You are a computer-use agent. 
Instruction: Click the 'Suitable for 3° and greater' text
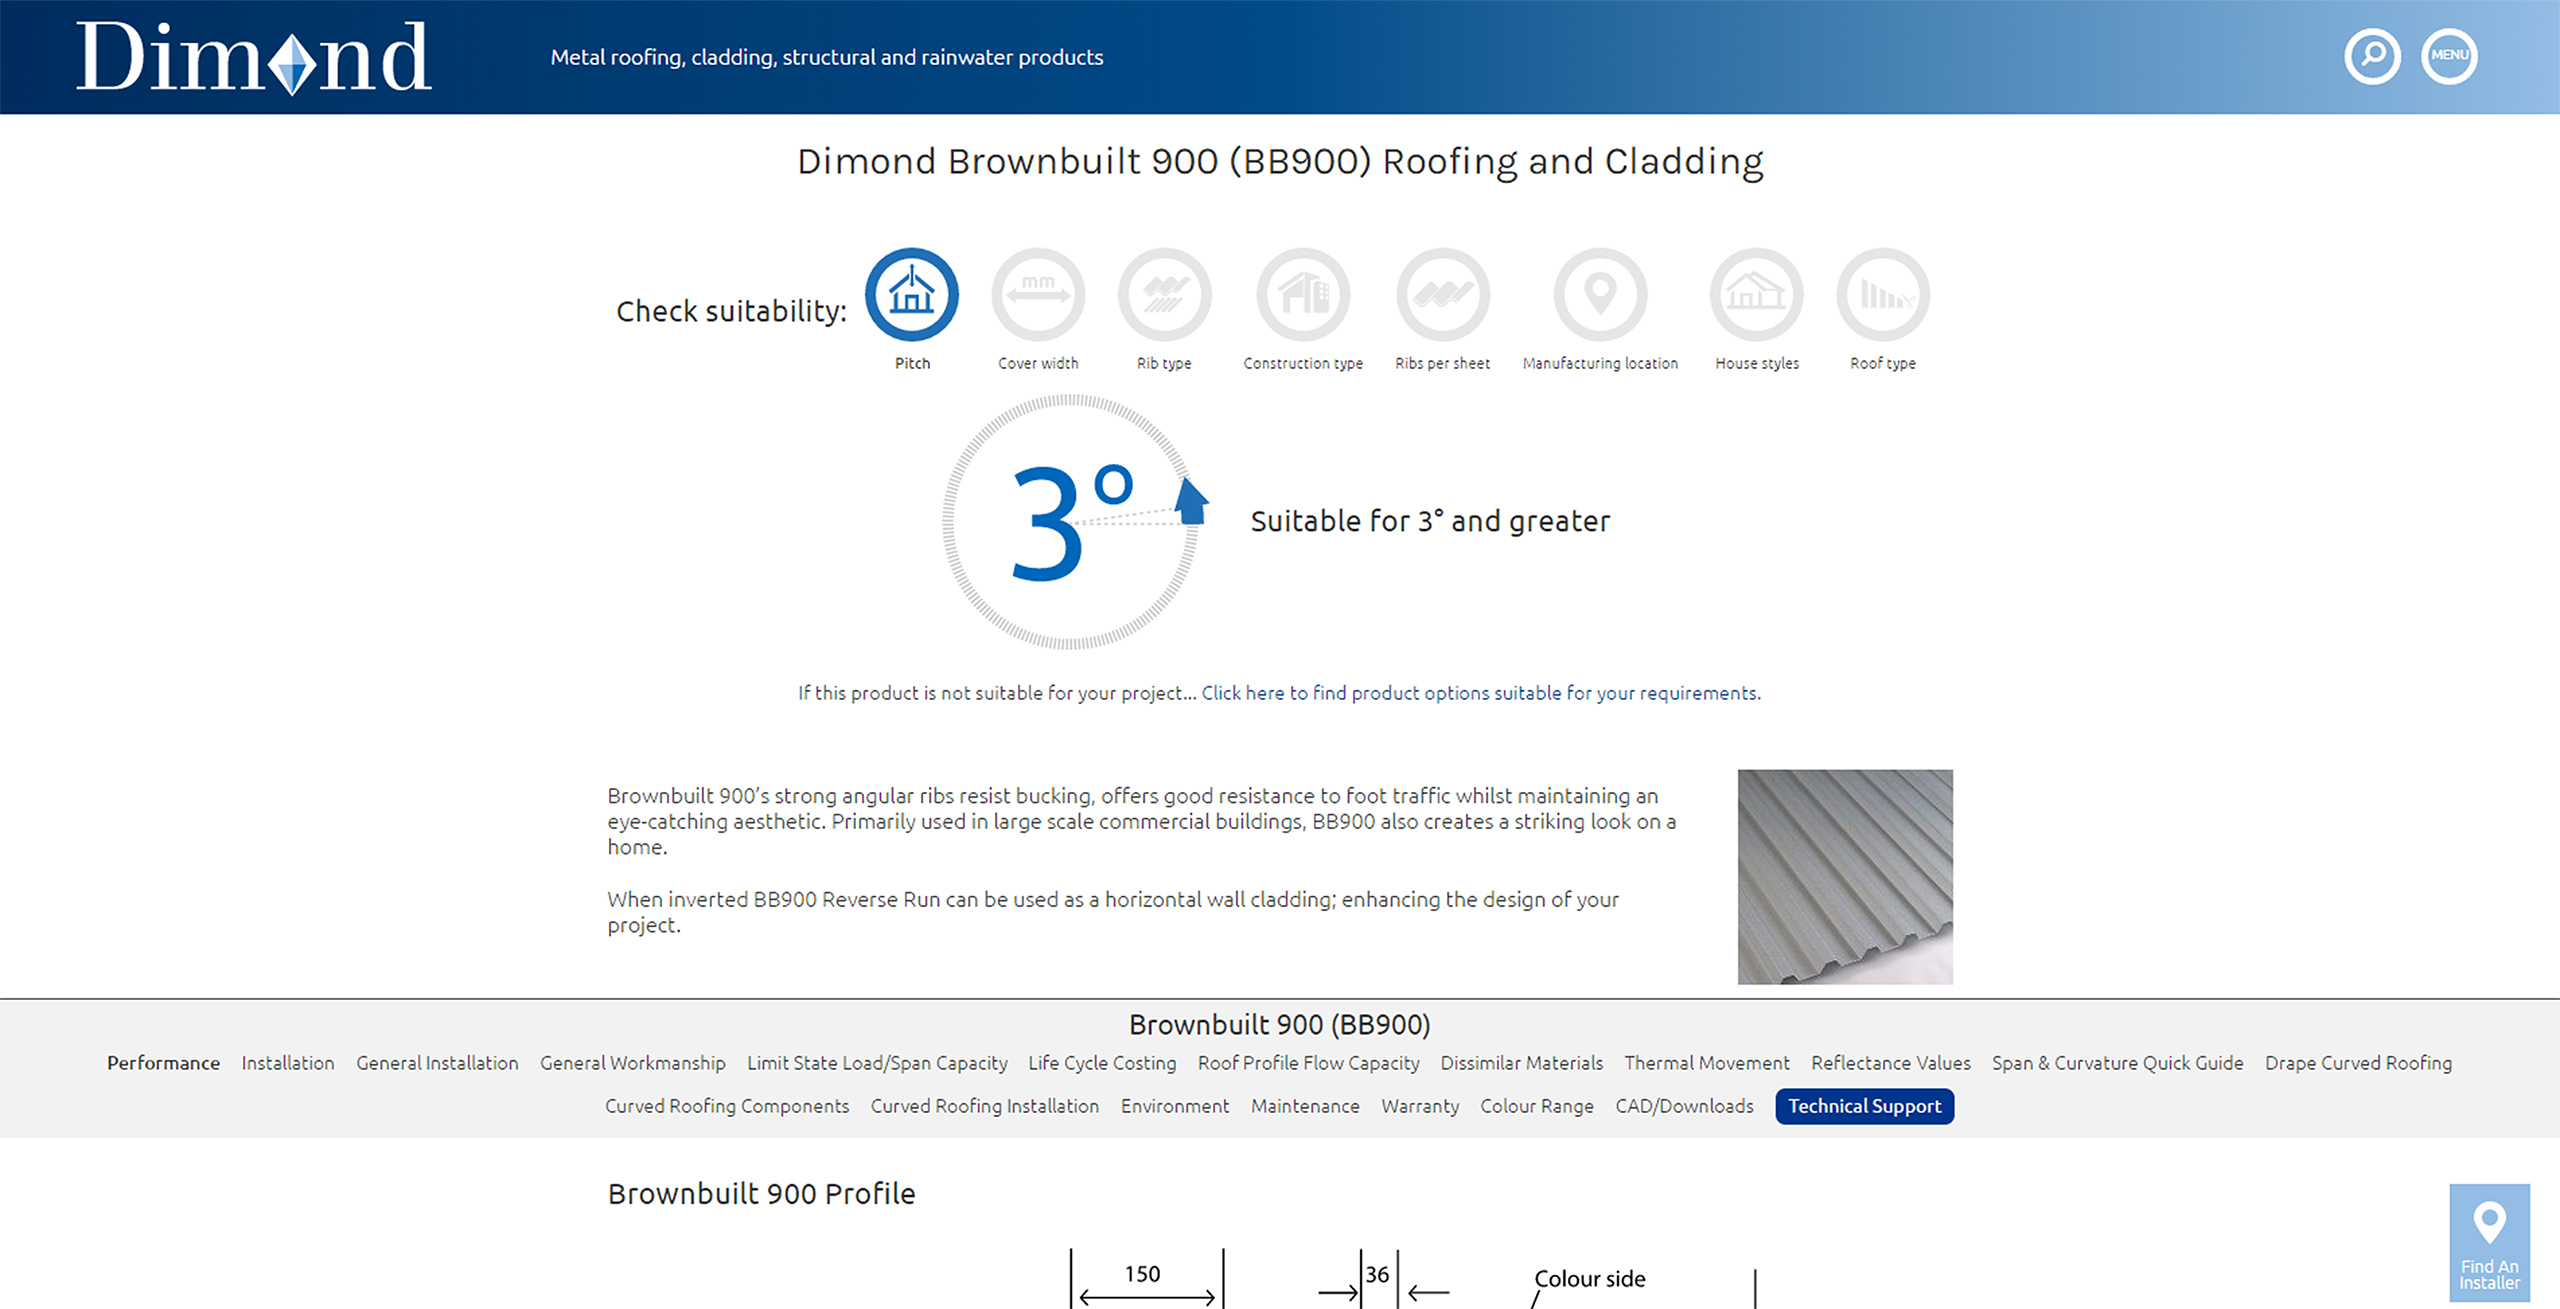[x=1430, y=521]
